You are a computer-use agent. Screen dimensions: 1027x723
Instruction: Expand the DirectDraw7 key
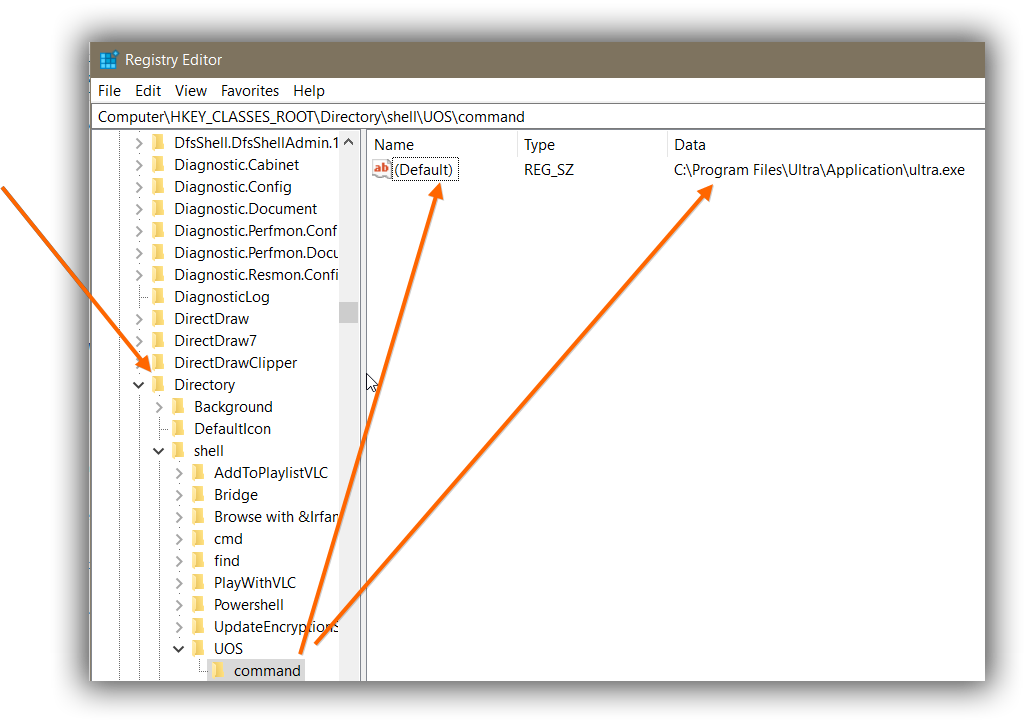coord(139,341)
